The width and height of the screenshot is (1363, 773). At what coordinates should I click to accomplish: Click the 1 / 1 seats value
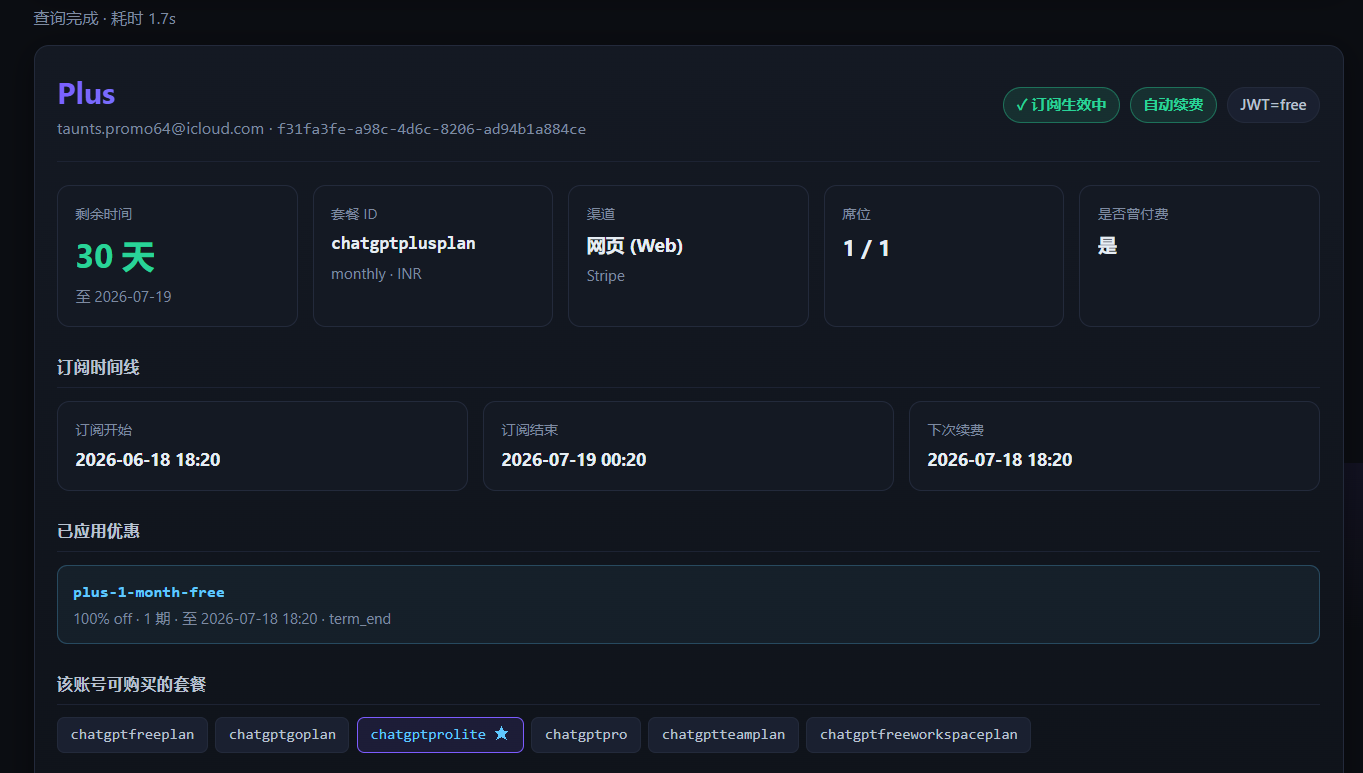pos(866,248)
